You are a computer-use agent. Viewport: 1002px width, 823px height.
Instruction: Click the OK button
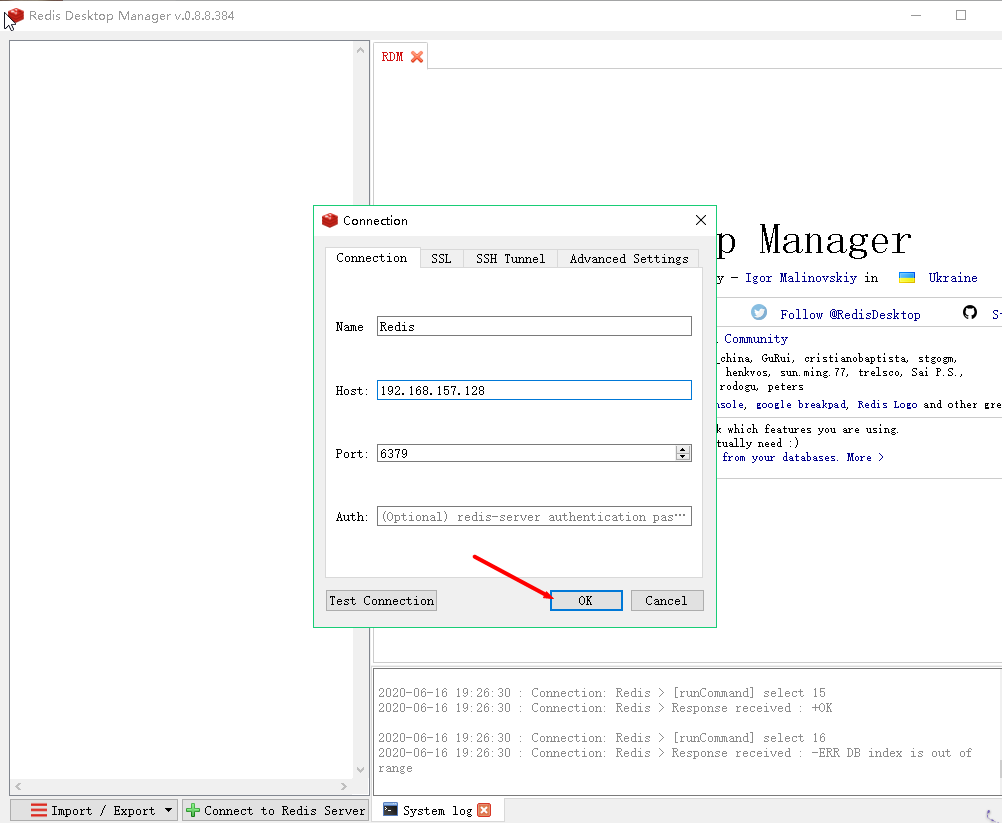click(586, 600)
